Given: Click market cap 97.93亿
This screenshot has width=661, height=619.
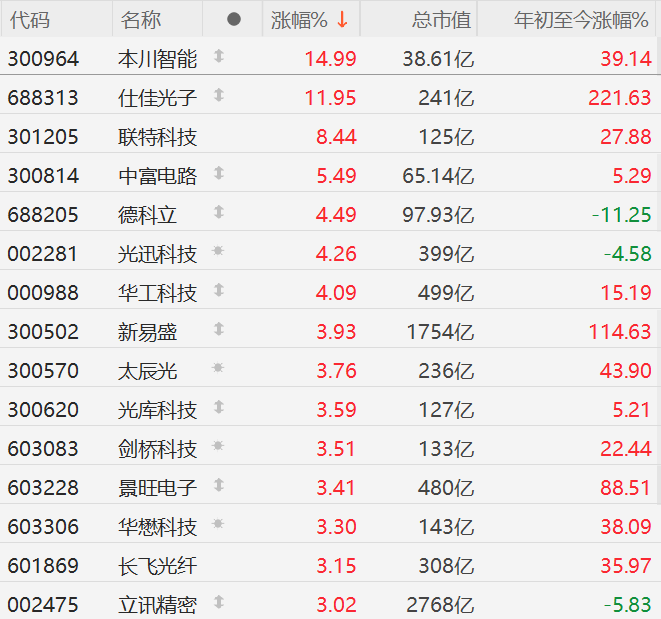Looking at the screenshot, I should tap(438, 215).
